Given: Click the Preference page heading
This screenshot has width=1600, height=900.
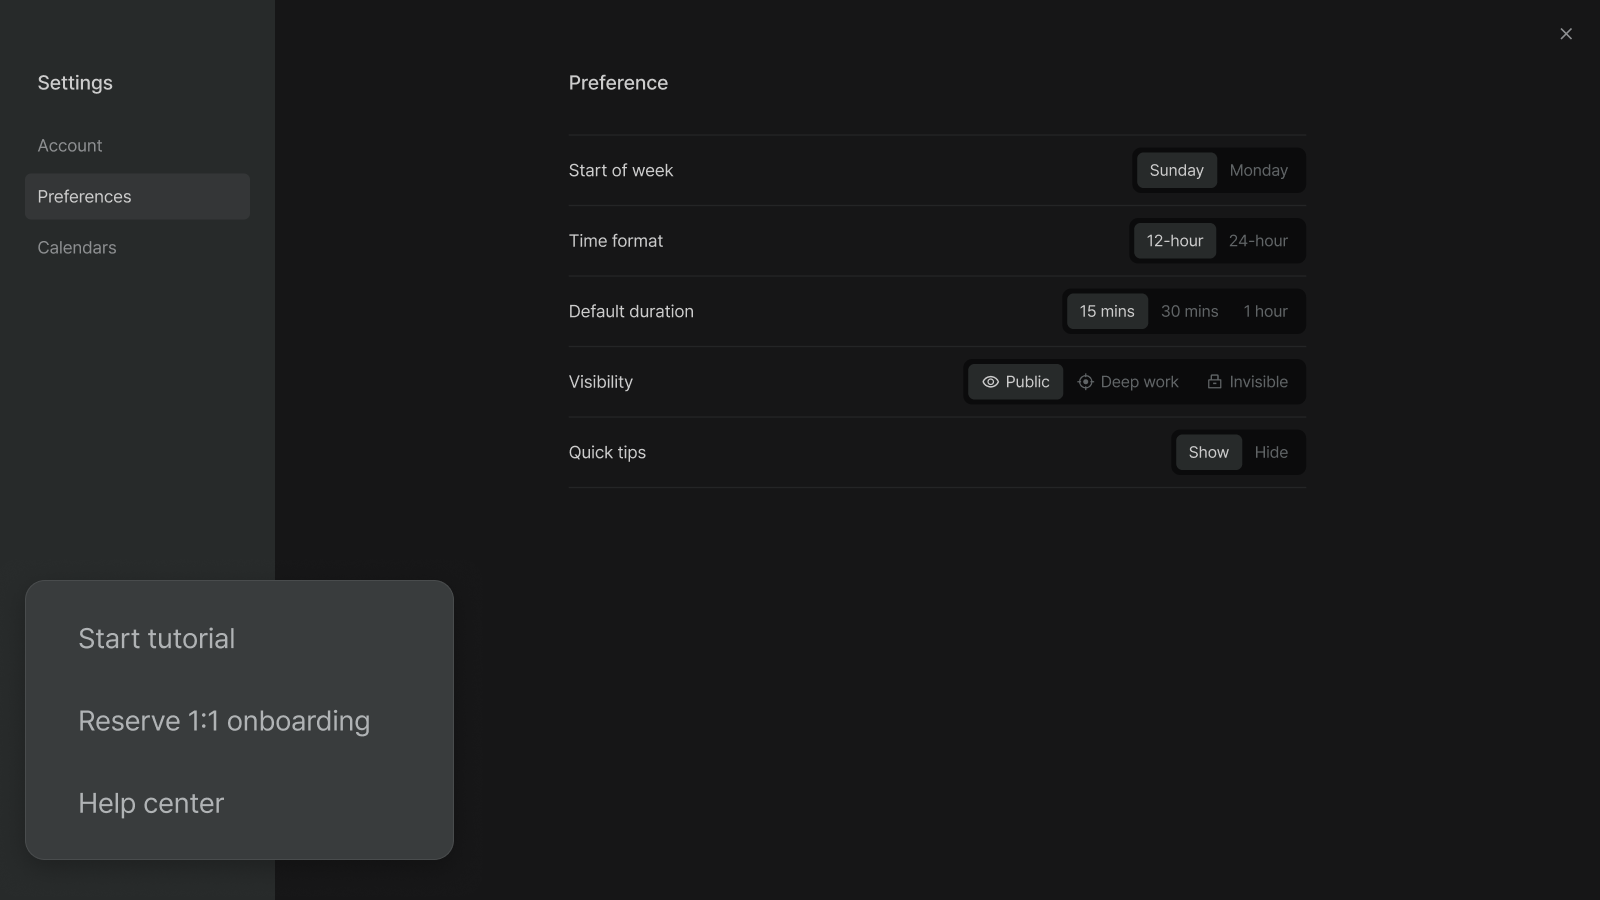Looking at the screenshot, I should point(618,83).
